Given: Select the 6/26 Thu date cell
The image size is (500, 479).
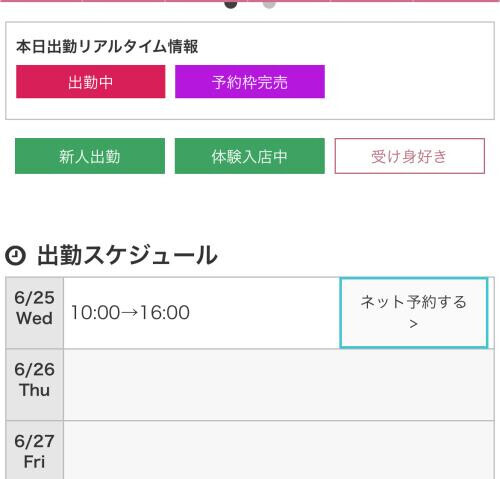Looking at the screenshot, I should [35, 385].
